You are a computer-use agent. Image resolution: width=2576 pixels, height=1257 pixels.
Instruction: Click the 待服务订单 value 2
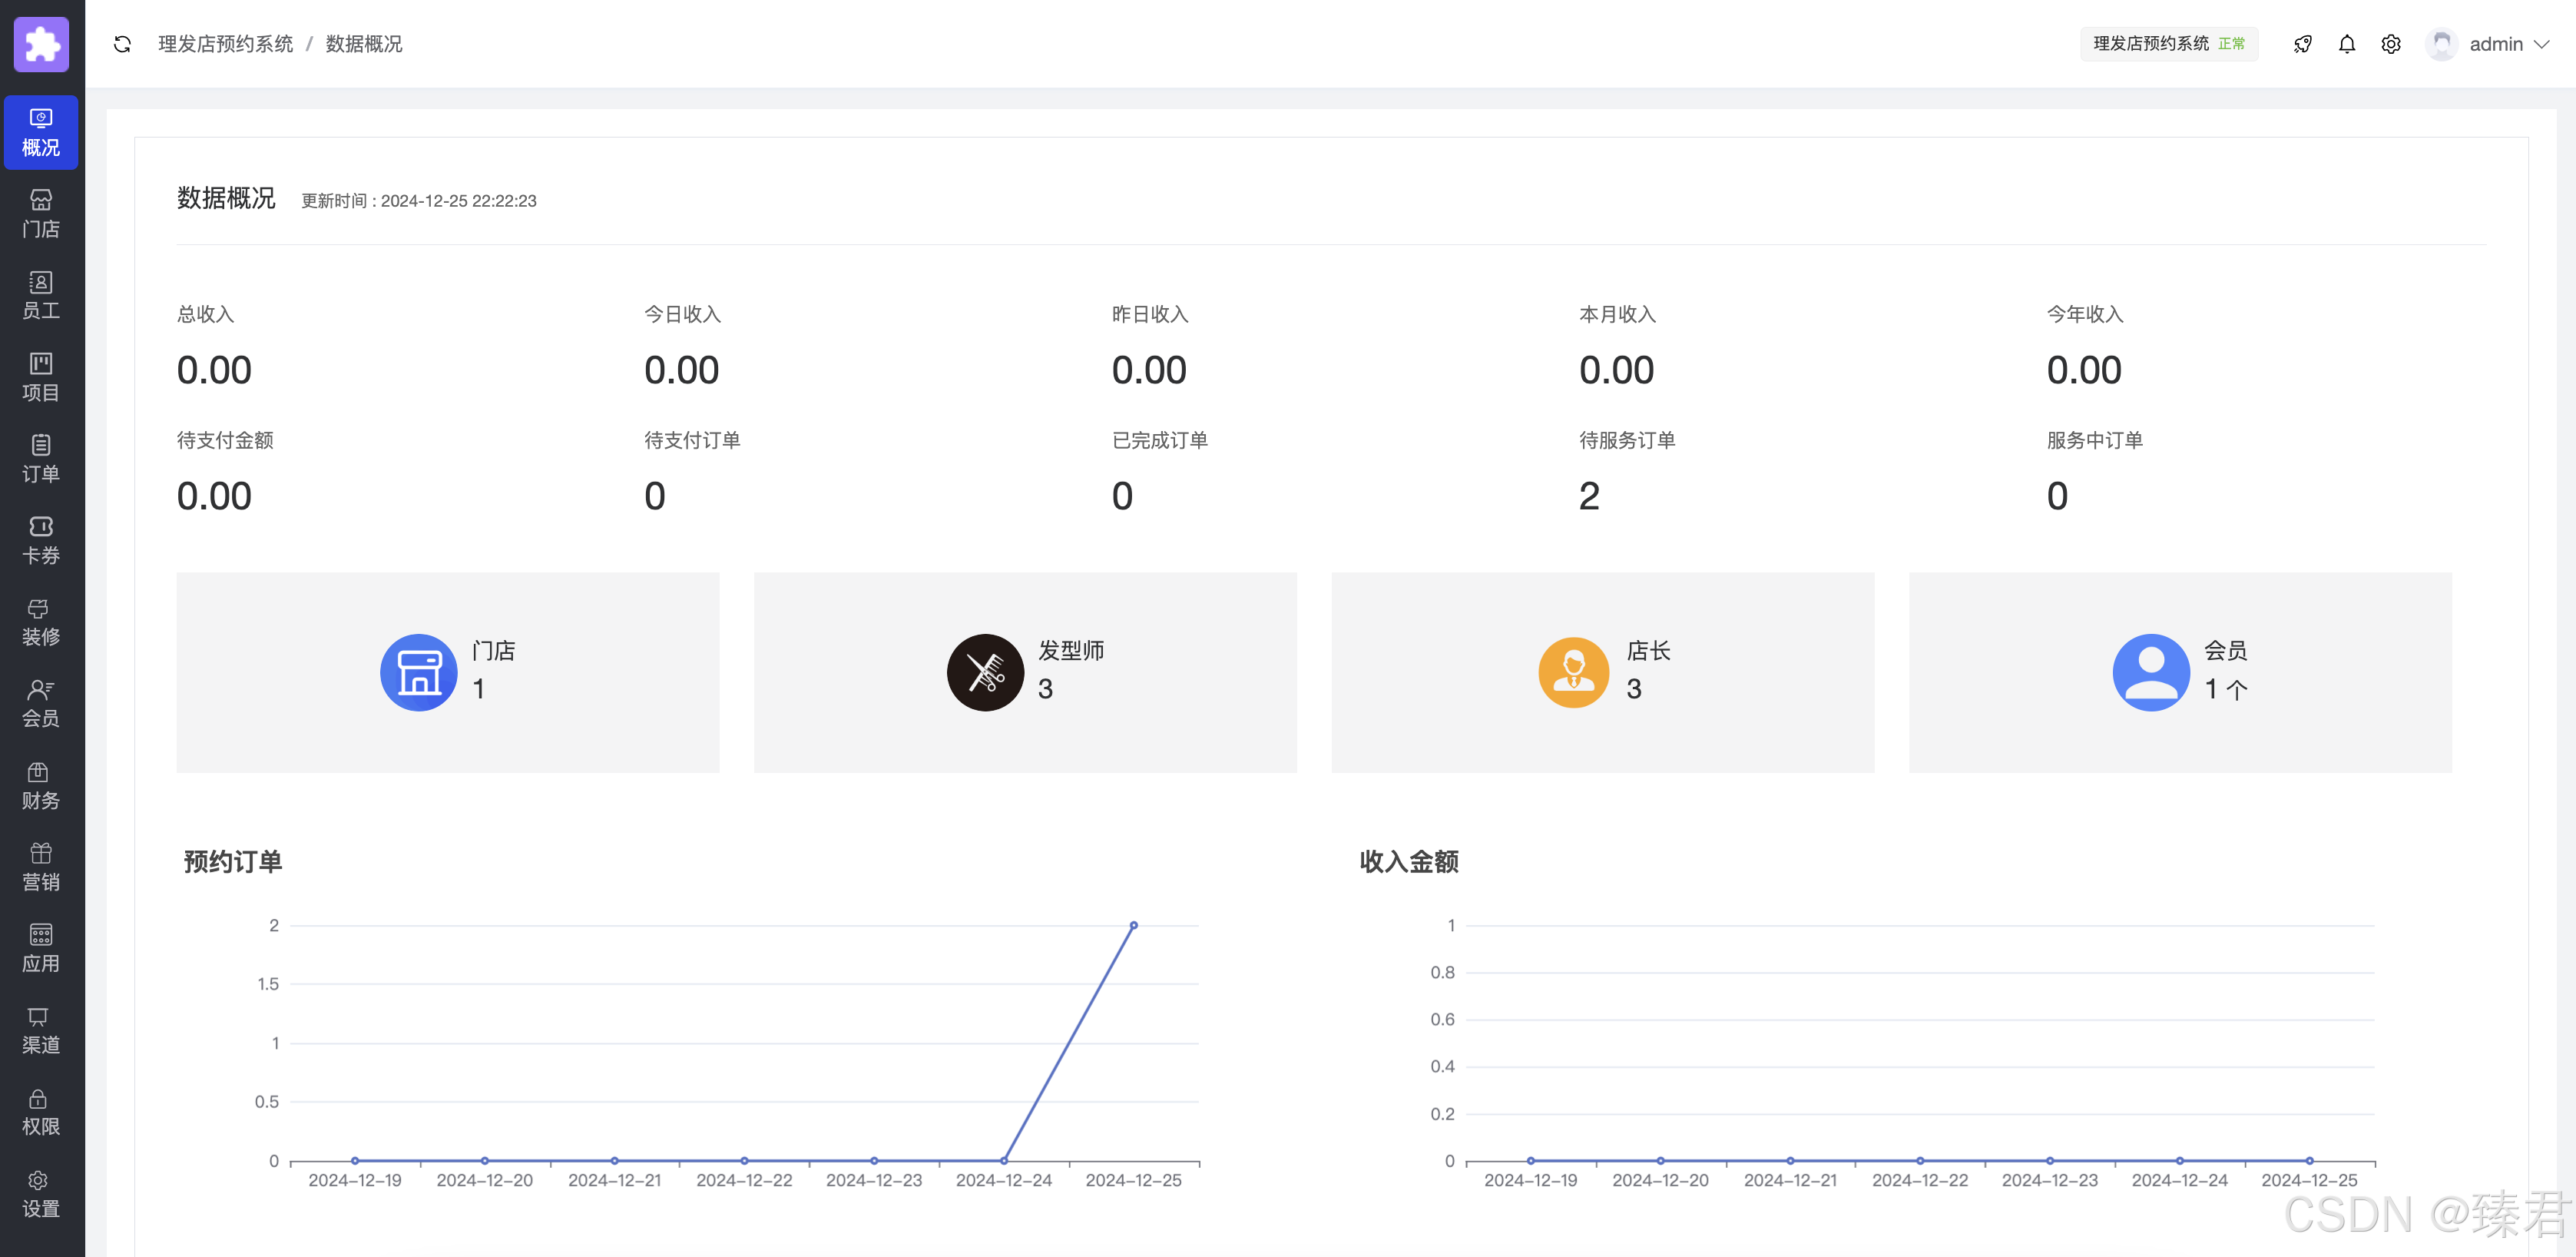pyautogui.click(x=1589, y=496)
